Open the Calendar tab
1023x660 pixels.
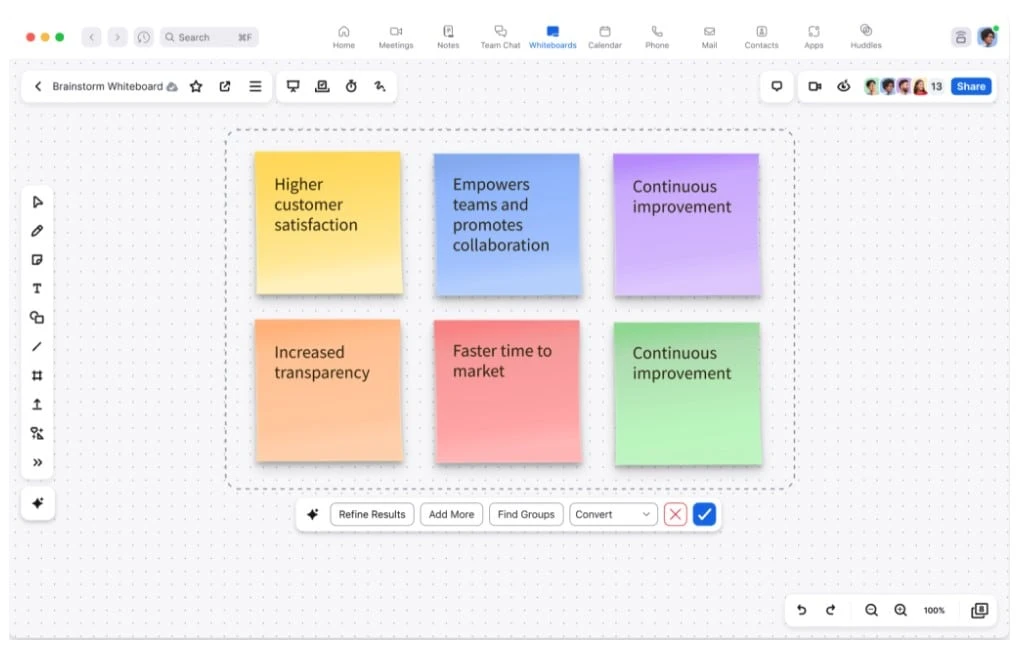pyautogui.click(x=605, y=37)
